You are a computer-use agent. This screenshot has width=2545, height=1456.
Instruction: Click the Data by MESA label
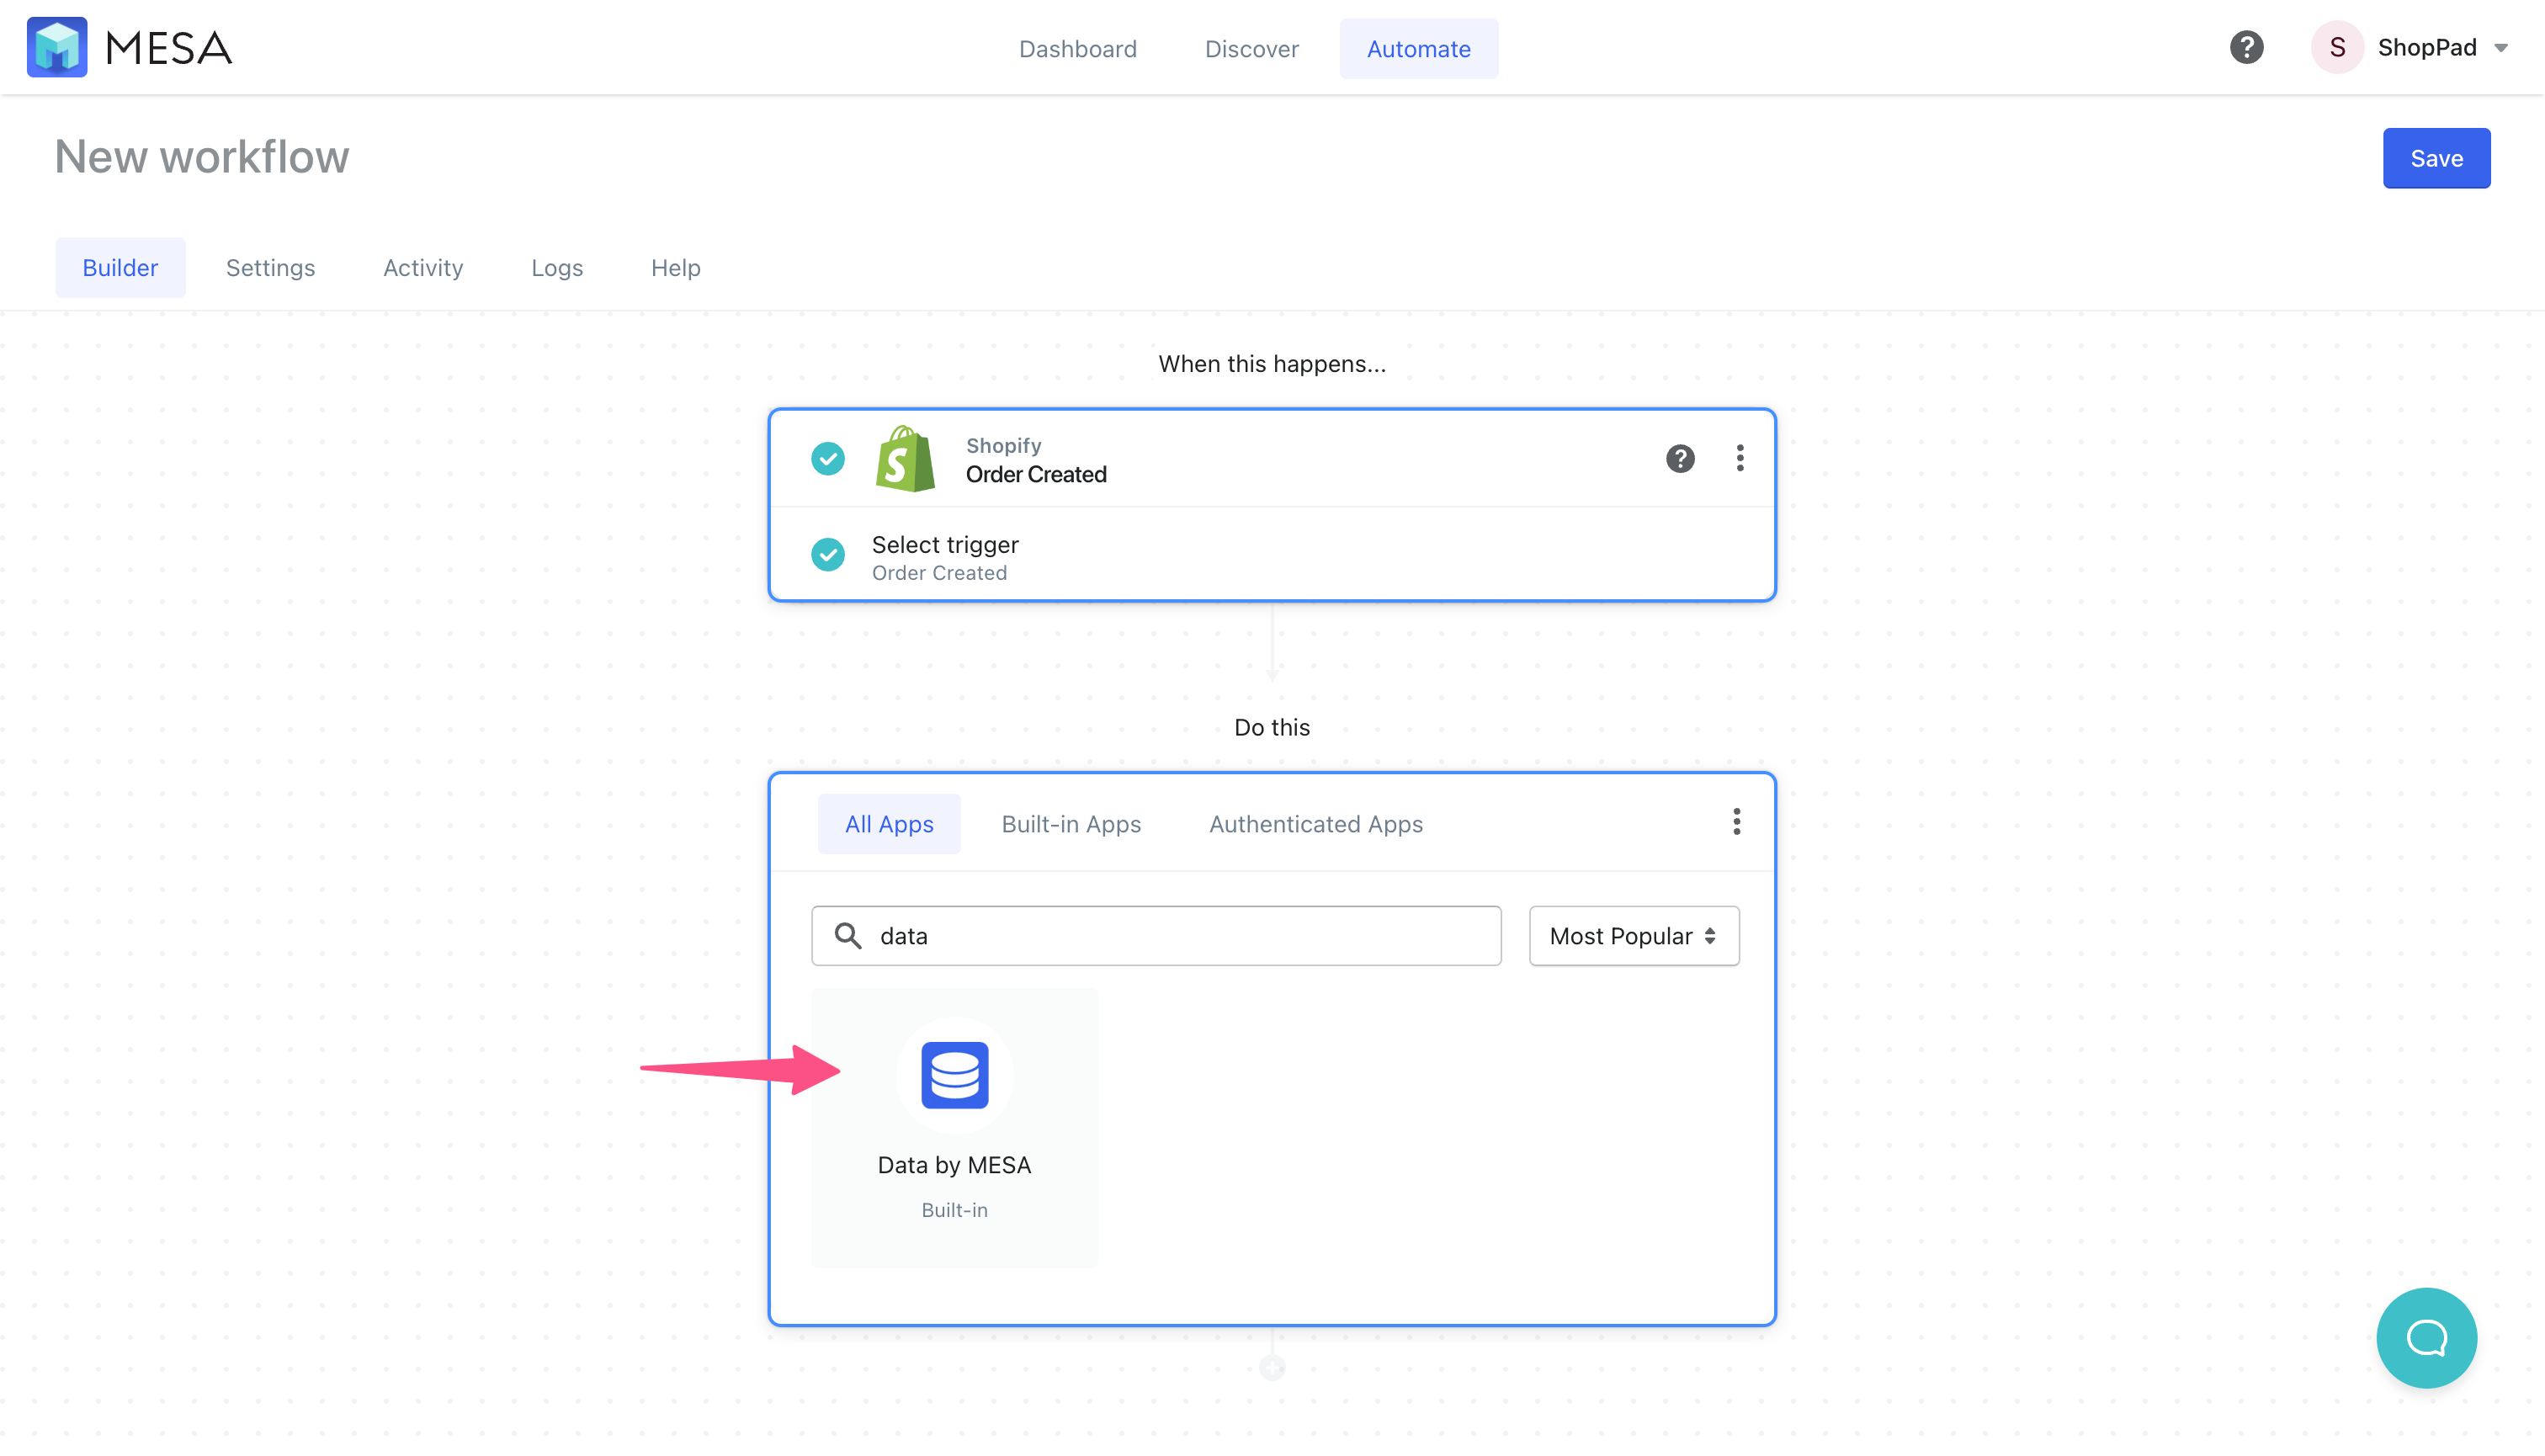point(954,1165)
